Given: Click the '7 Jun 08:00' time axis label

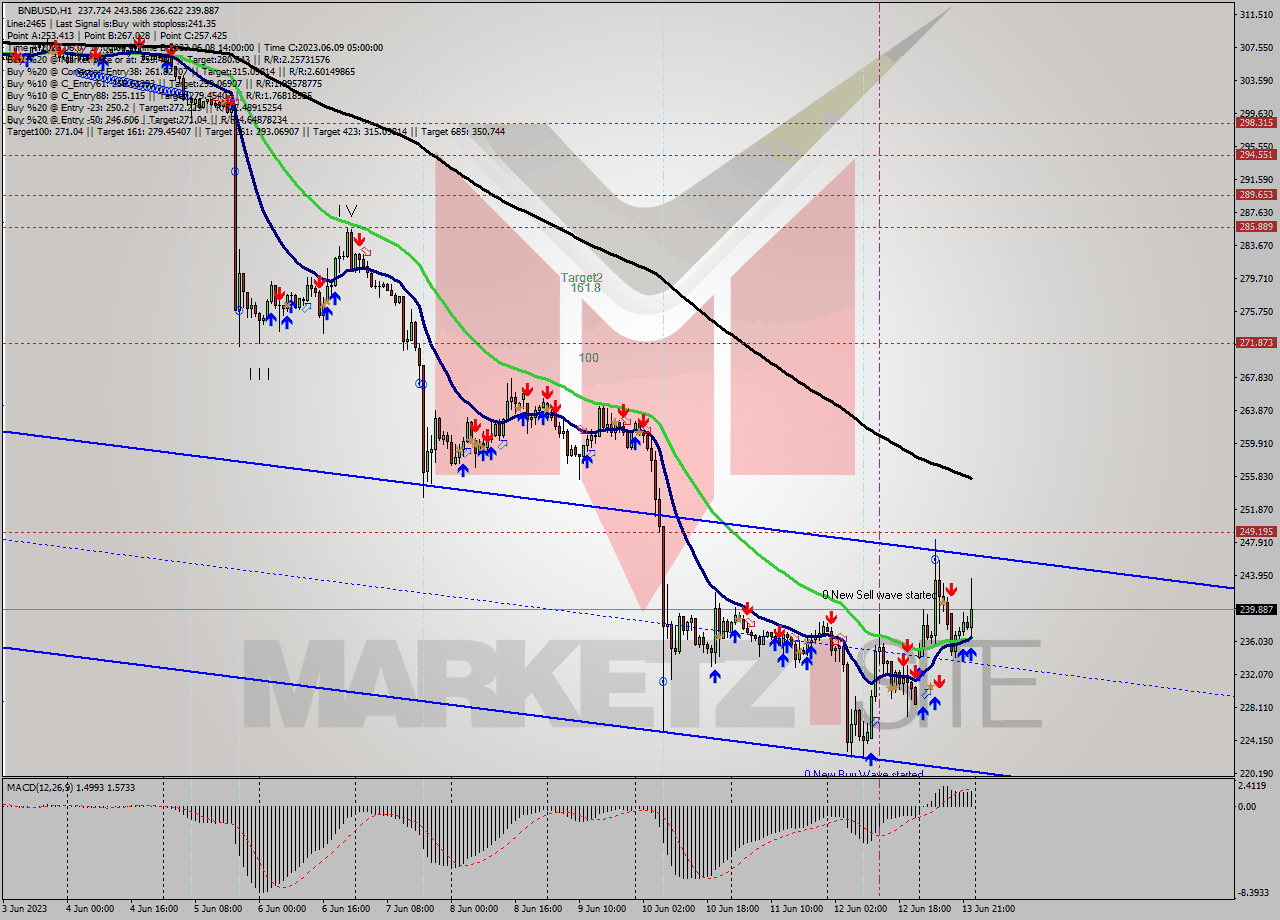Looking at the screenshot, I should point(410,909).
